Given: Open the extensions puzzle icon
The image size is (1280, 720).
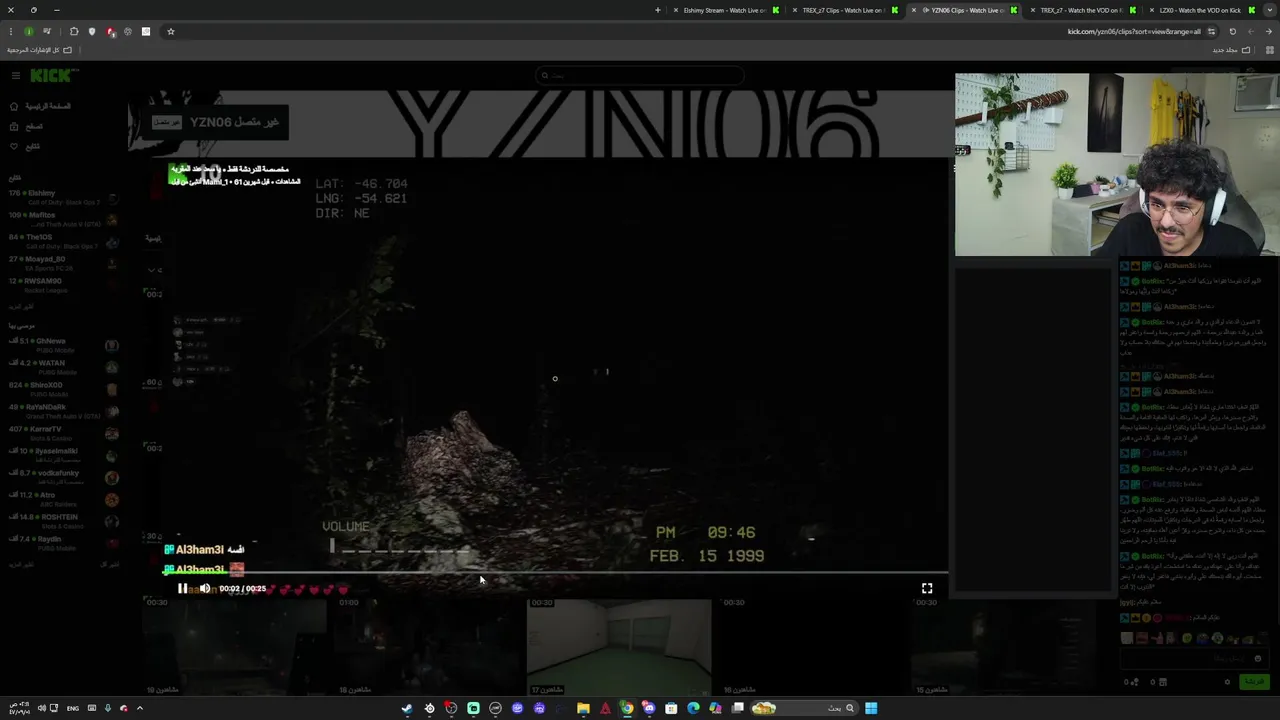Looking at the screenshot, I should tap(74, 32).
